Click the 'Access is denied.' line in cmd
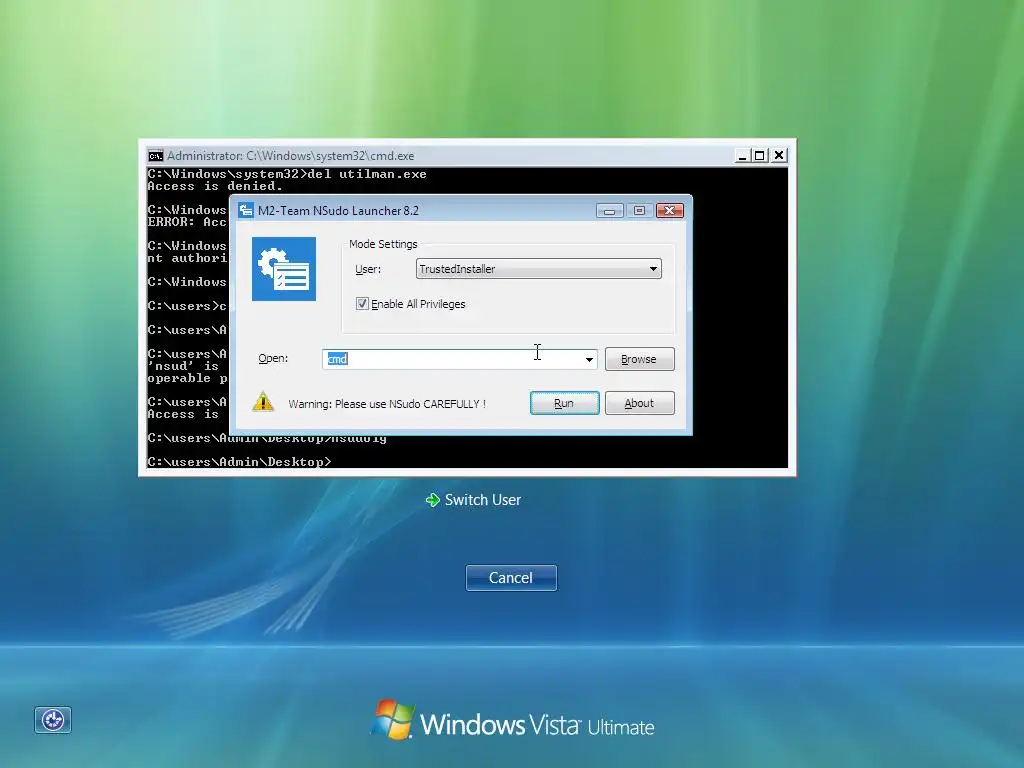Image resolution: width=1024 pixels, height=768 pixels. point(215,186)
